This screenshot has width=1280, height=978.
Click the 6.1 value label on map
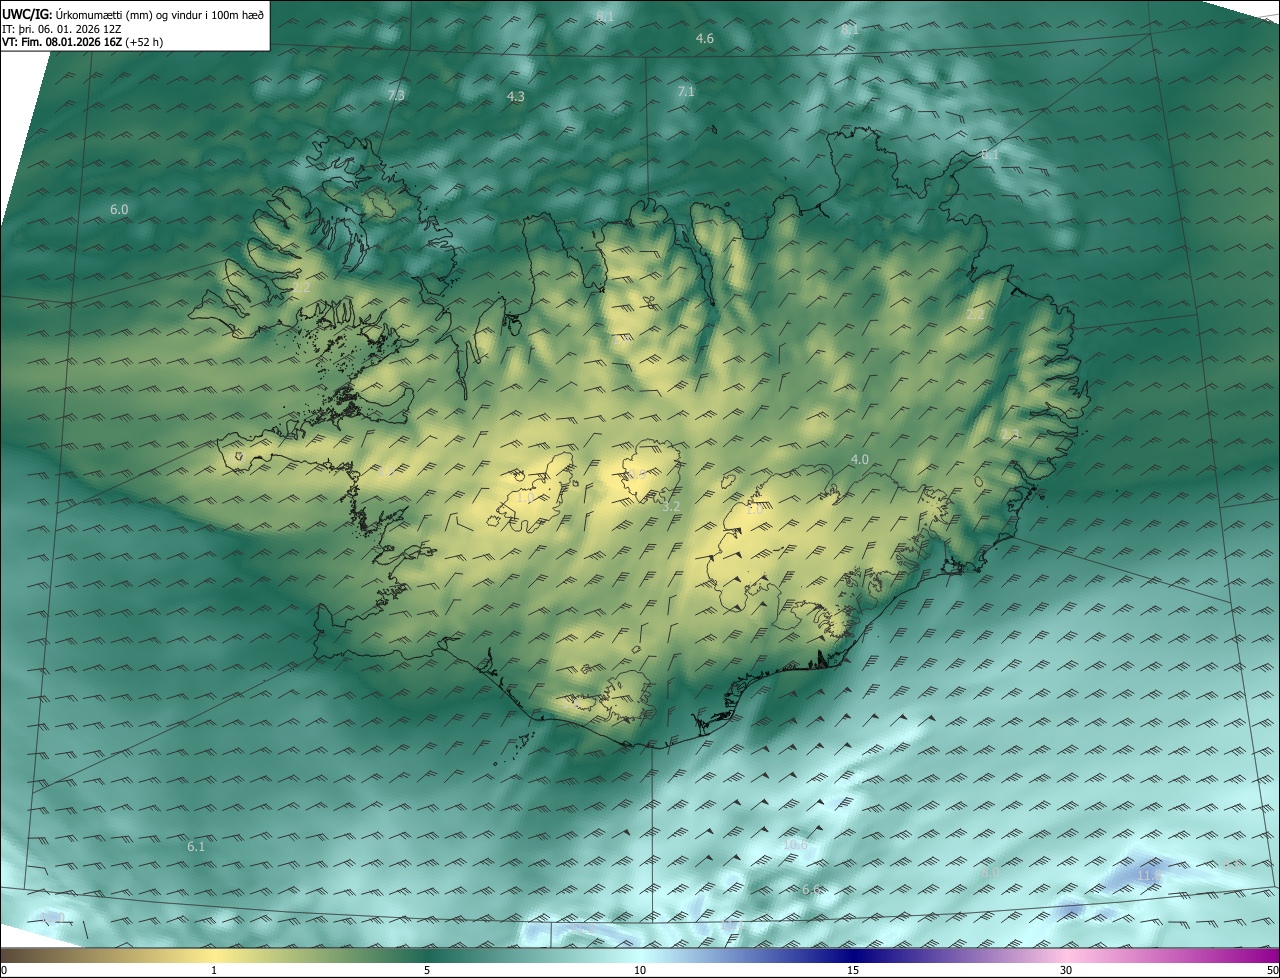[x=196, y=846]
